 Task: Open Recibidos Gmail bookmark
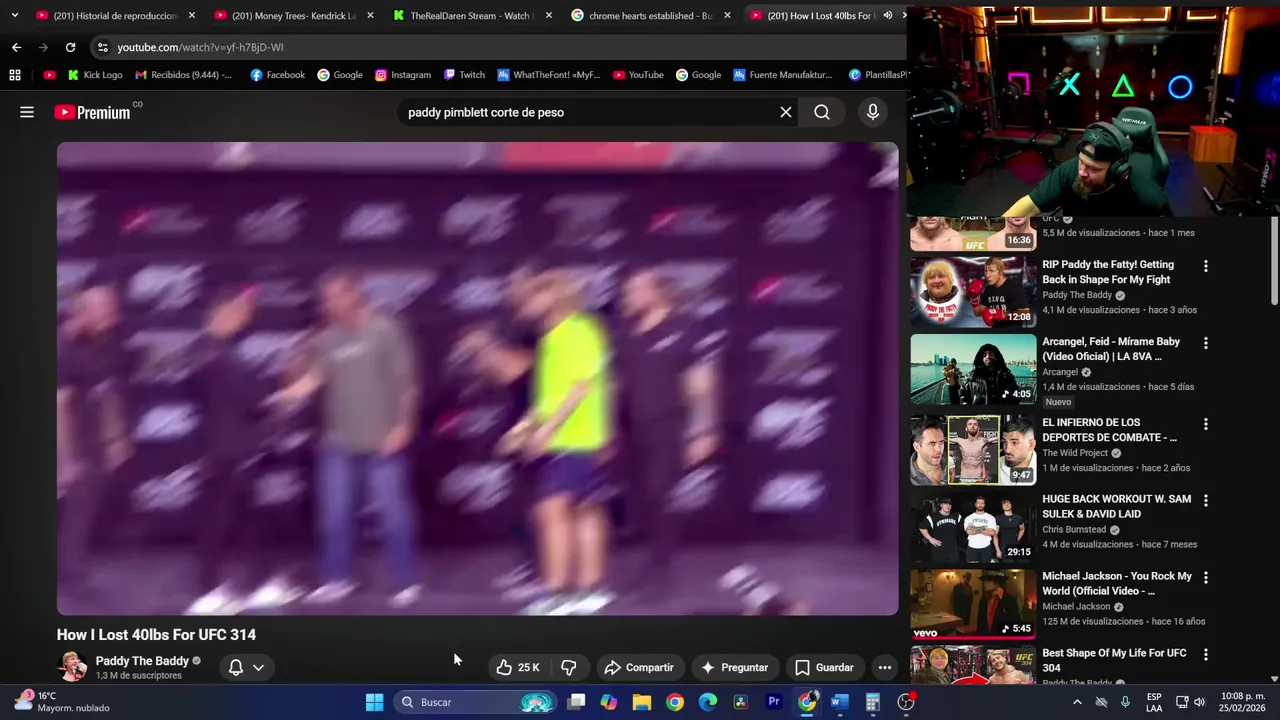[x=183, y=75]
